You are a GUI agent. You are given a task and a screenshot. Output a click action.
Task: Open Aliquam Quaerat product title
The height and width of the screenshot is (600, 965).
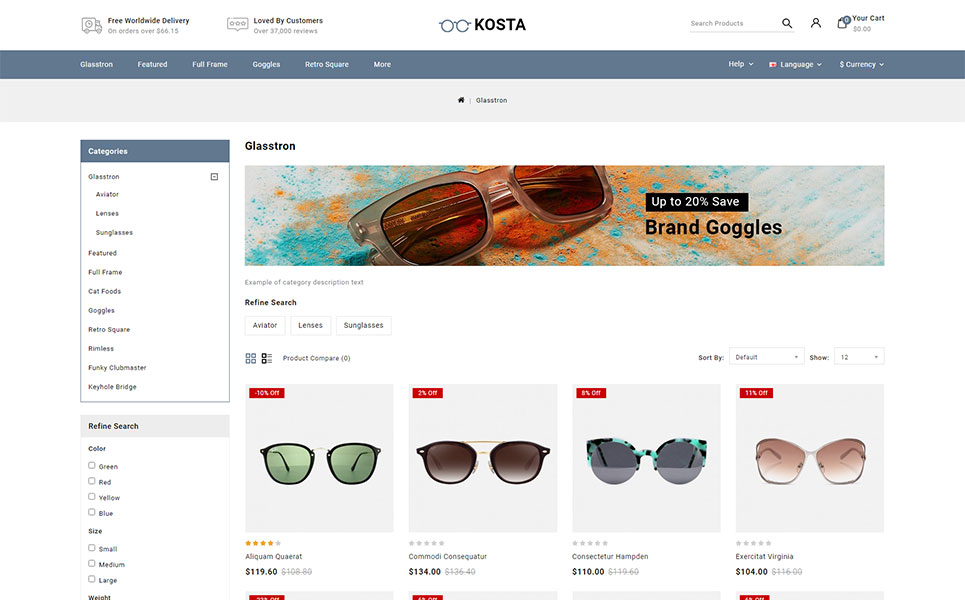[x=274, y=556]
